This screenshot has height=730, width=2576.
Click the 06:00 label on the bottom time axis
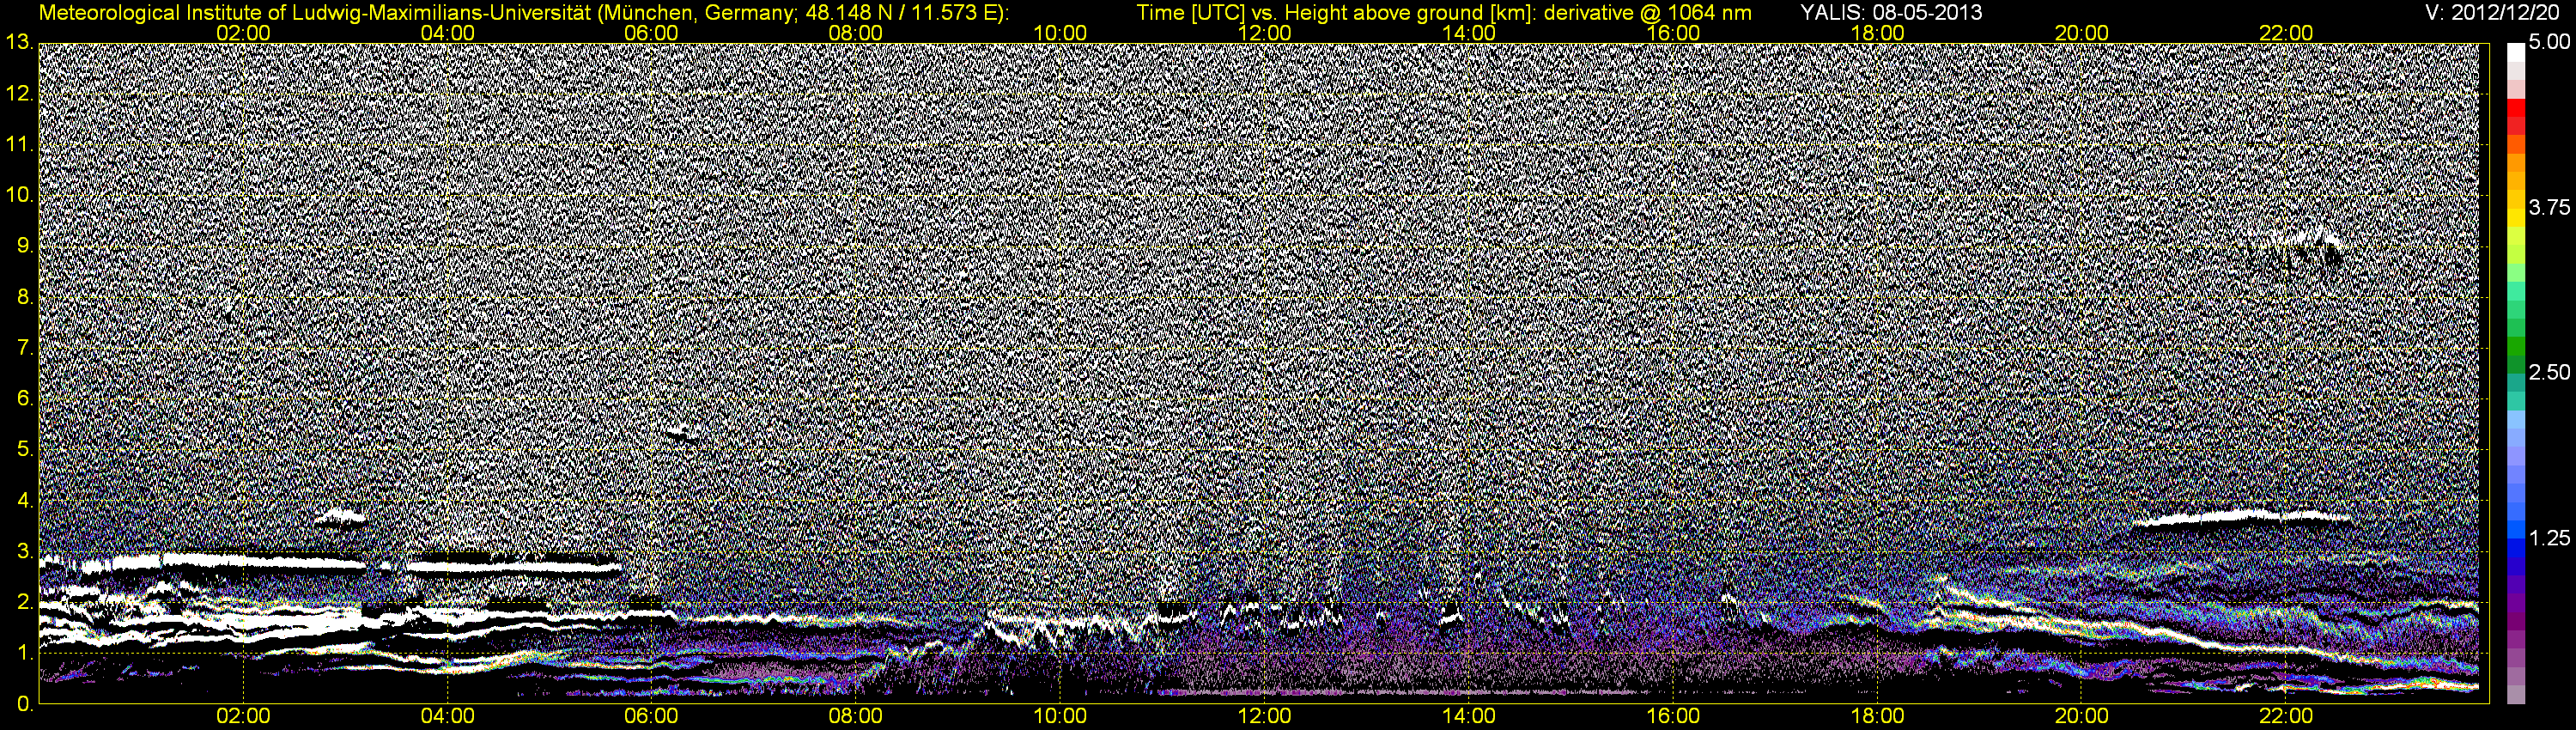point(651,717)
